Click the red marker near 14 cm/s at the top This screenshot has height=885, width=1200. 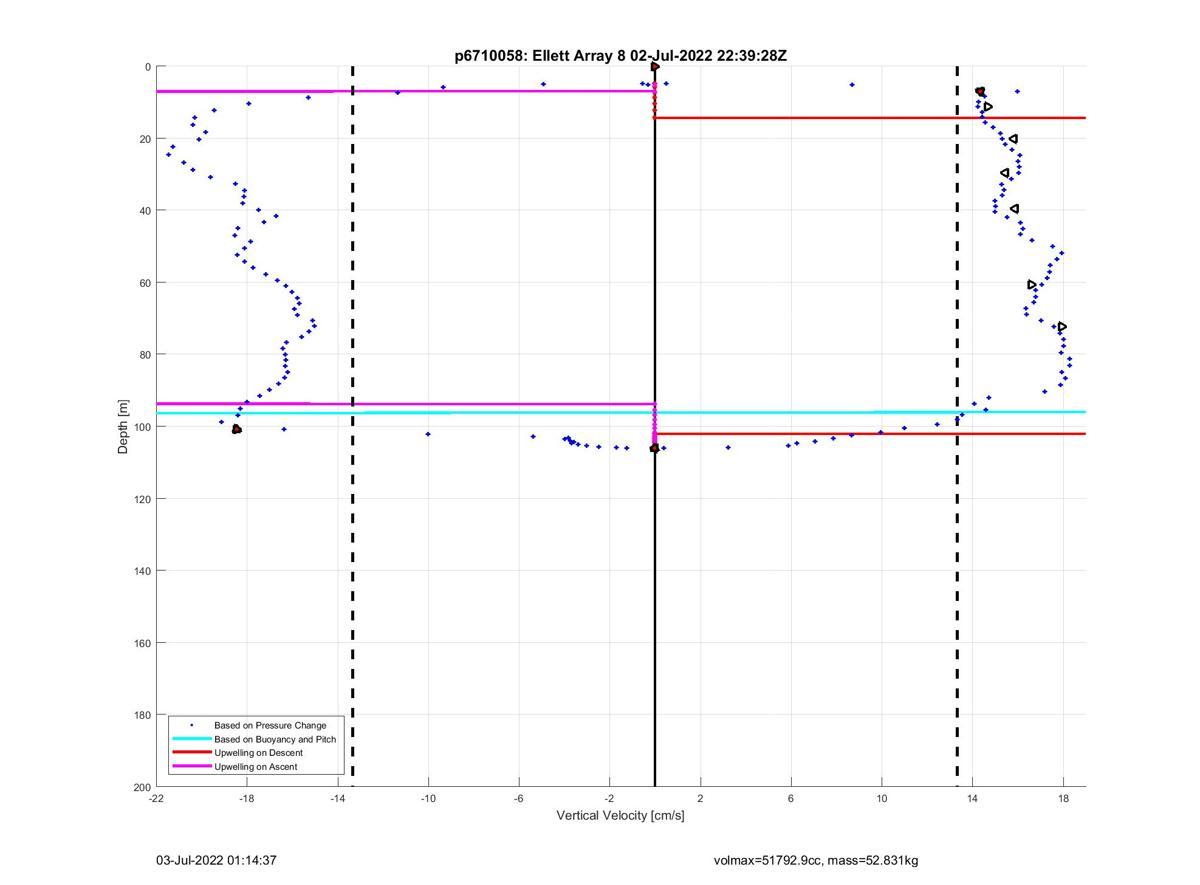980,91
